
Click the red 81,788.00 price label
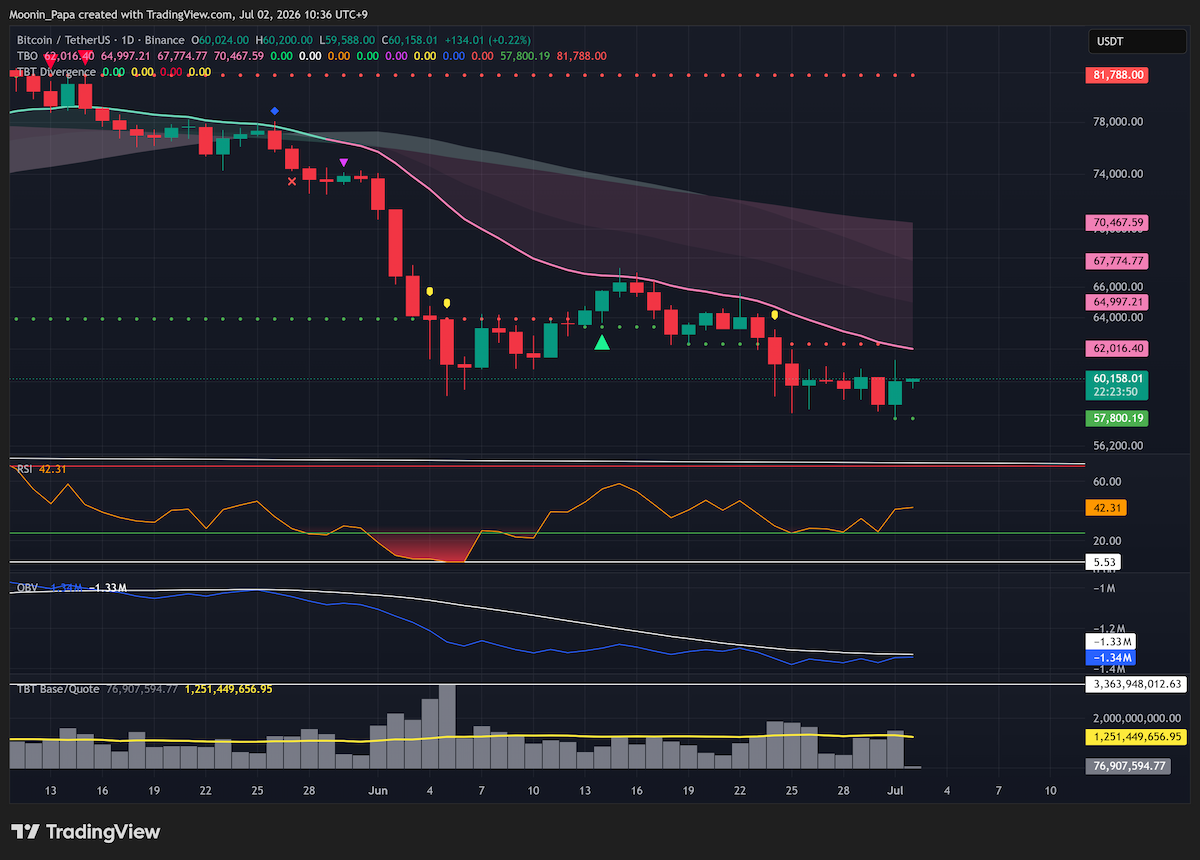[x=1116, y=75]
